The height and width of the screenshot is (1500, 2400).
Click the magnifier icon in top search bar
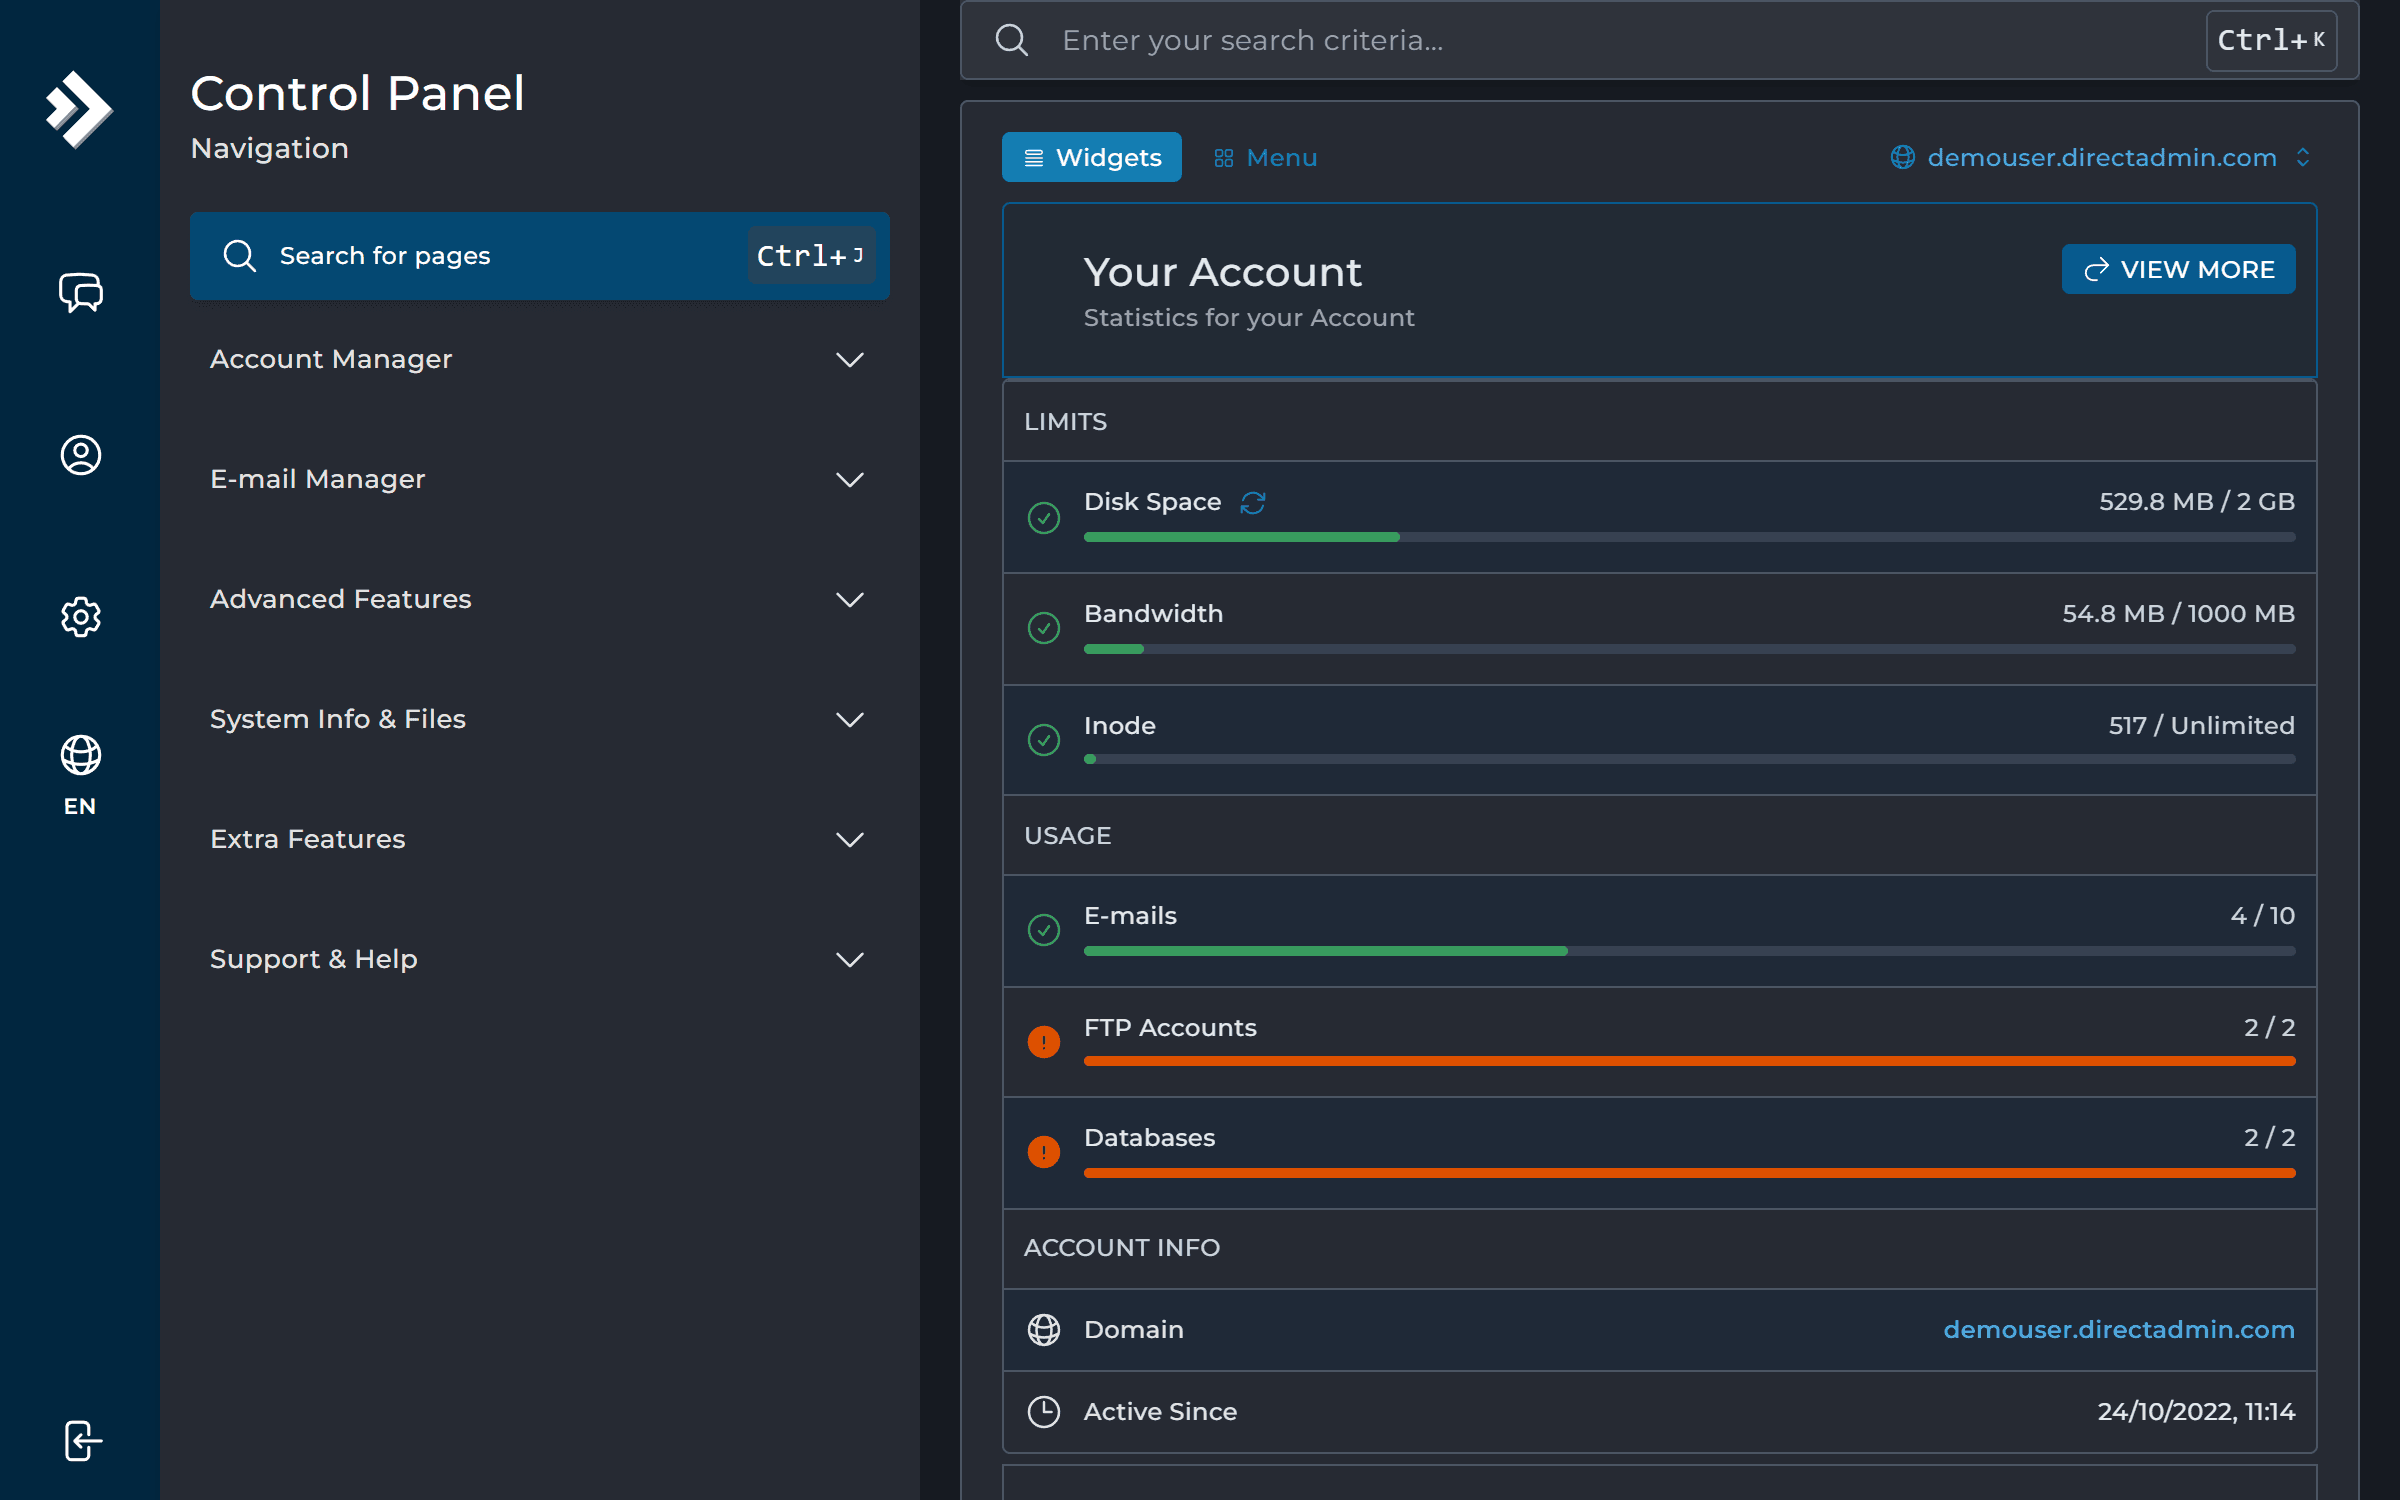[x=1012, y=40]
